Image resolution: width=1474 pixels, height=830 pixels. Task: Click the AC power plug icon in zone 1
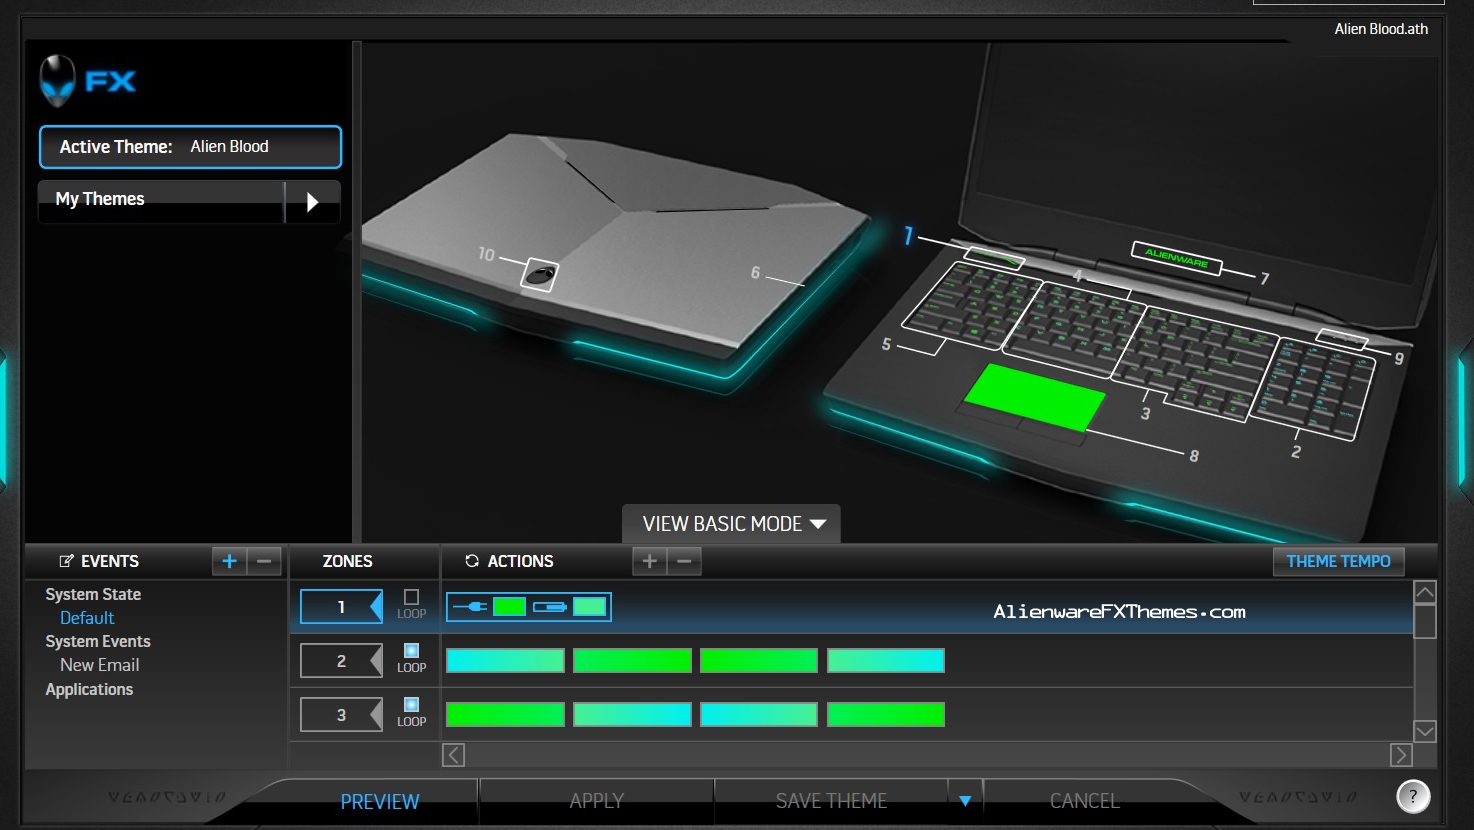coord(470,607)
